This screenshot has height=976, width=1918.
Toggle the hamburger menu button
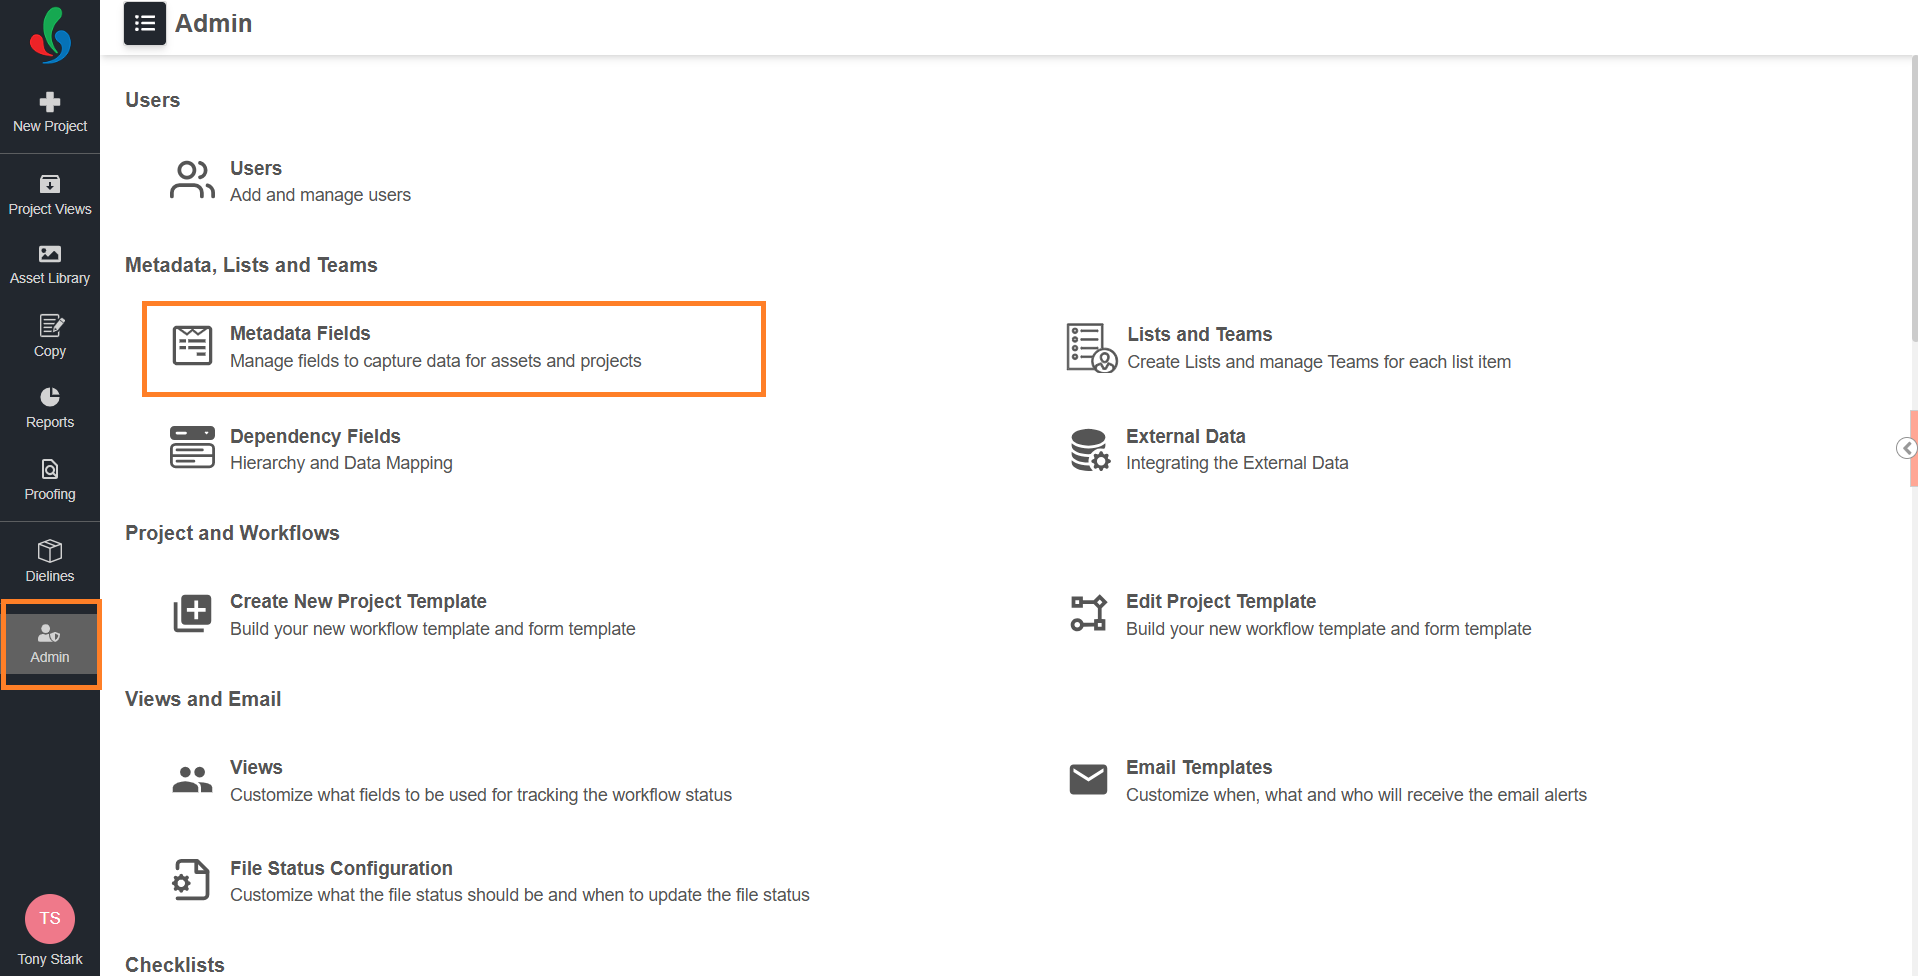click(x=145, y=23)
